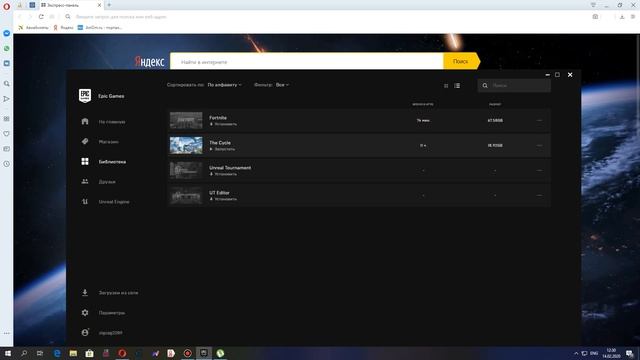640x360 pixels.
Task: Click the Epic Games logo
Action: point(85,96)
